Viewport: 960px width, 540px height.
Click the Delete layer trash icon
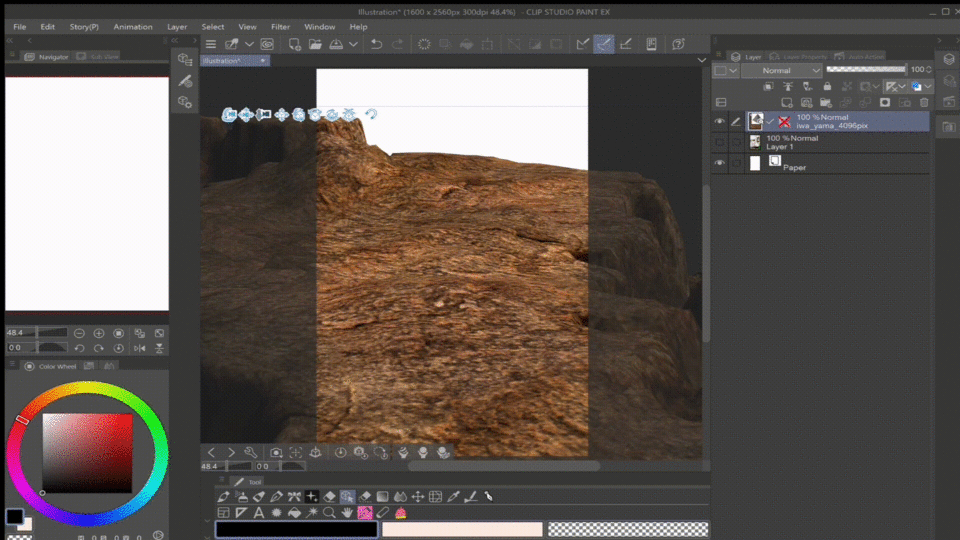point(924,102)
